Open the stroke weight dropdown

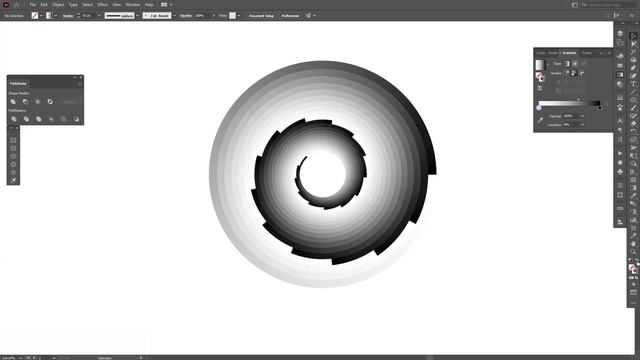coord(99,16)
